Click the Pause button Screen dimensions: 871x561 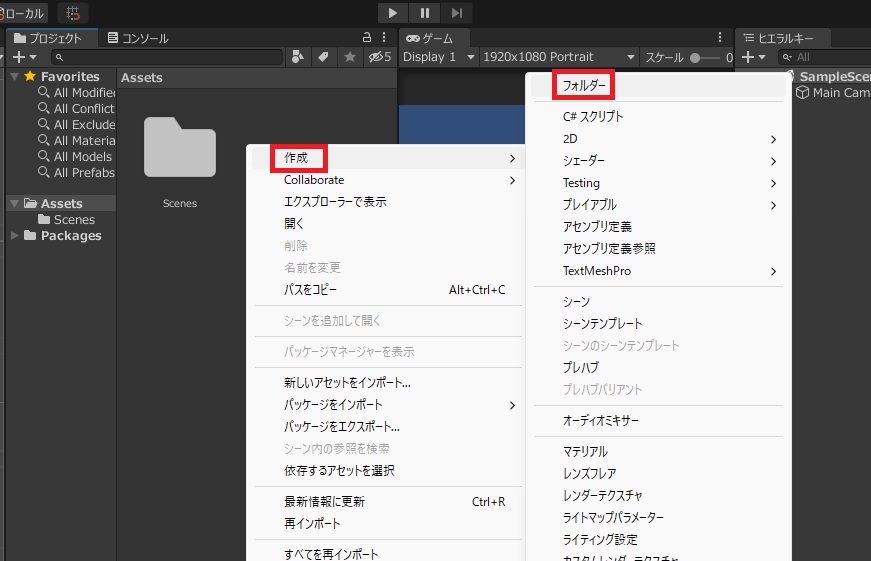coord(424,13)
